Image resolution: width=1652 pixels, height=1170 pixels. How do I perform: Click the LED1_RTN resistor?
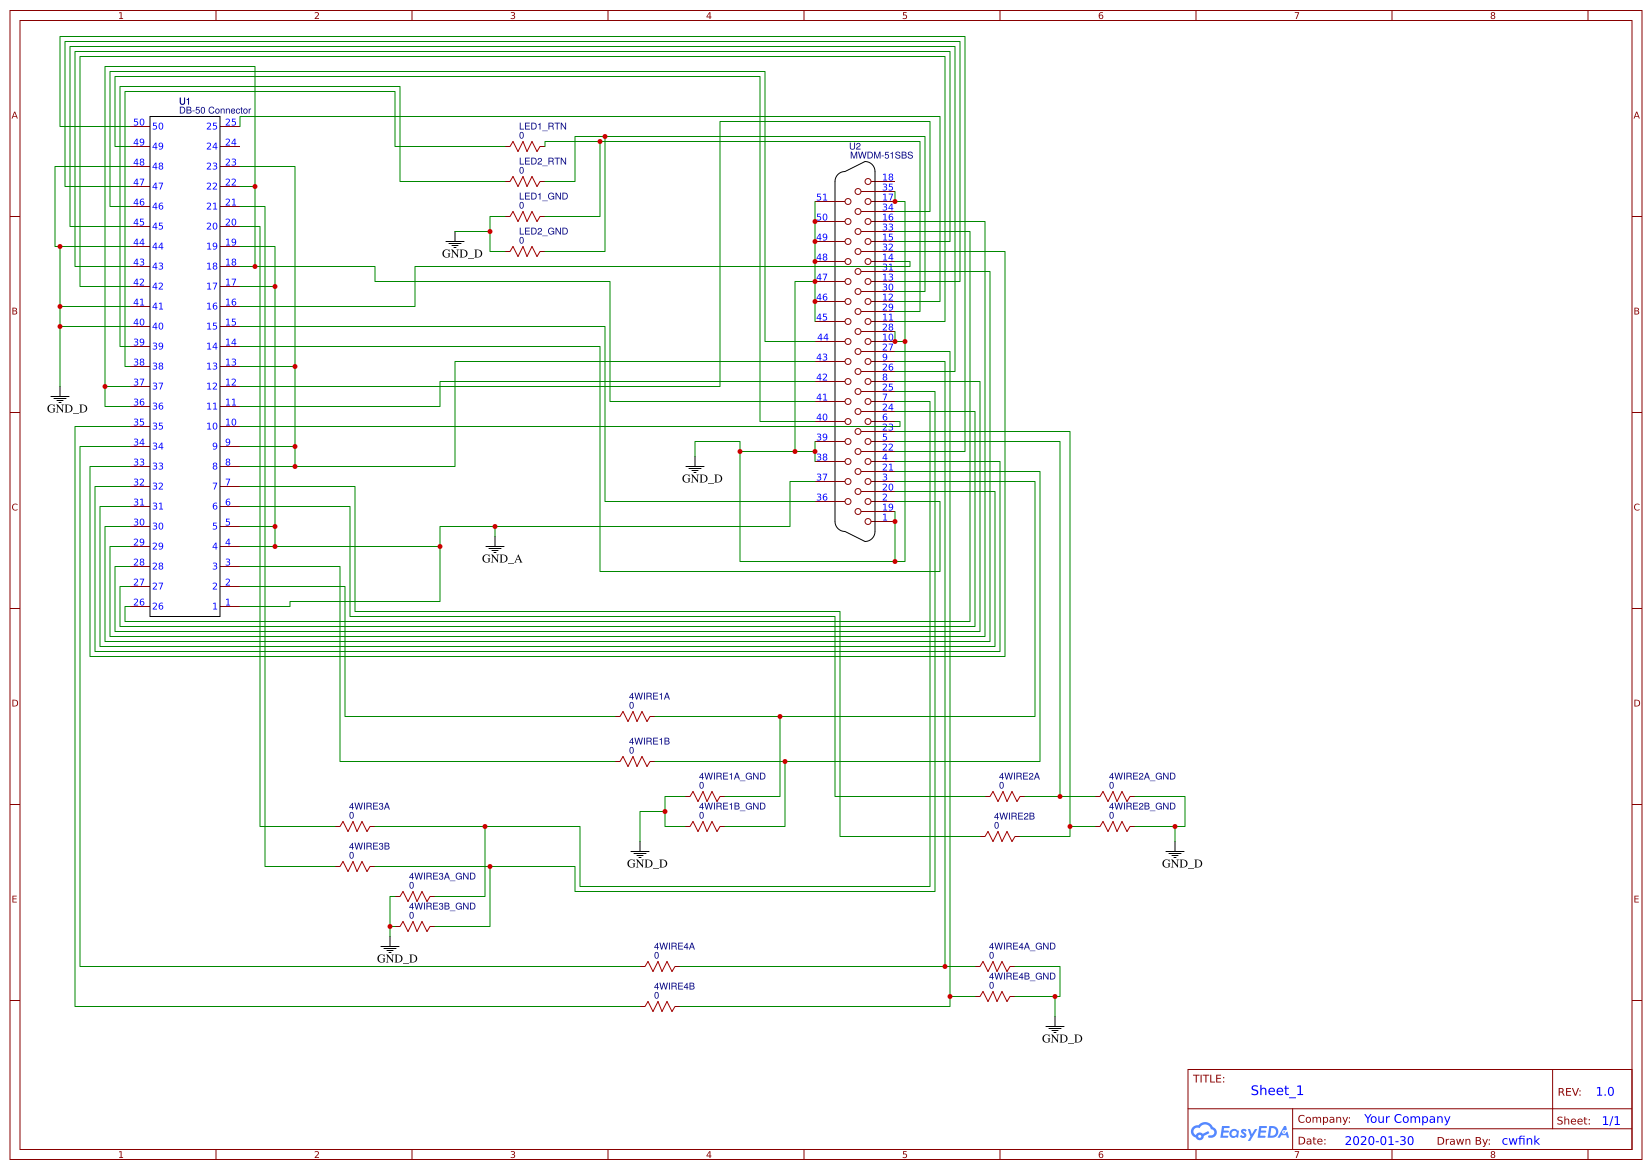[527, 145]
